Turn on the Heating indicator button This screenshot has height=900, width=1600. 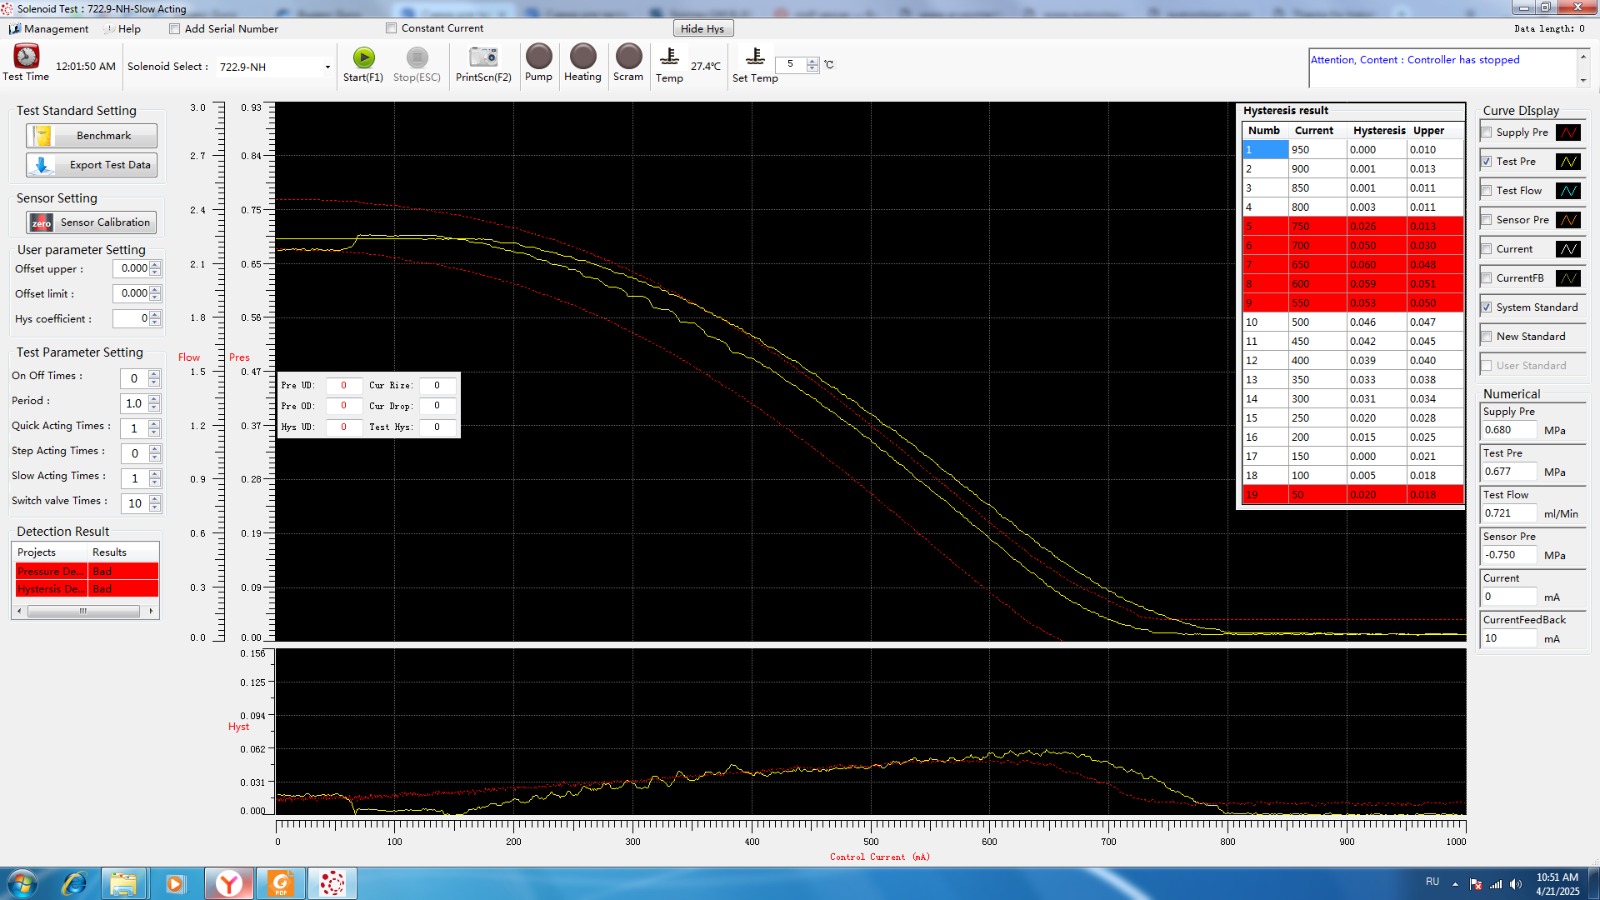coord(583,56)
